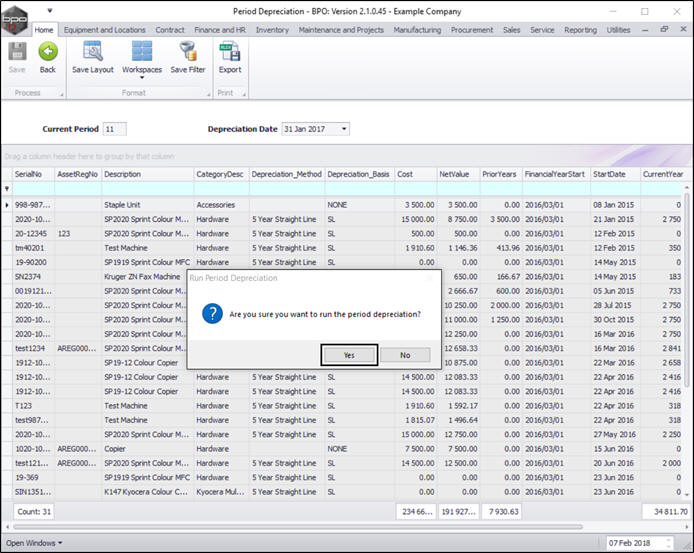Image resolution: width=694 pixels, height=553 pixels.
Task: Open the Finance and HR tab
Action: tap(220, 30)
